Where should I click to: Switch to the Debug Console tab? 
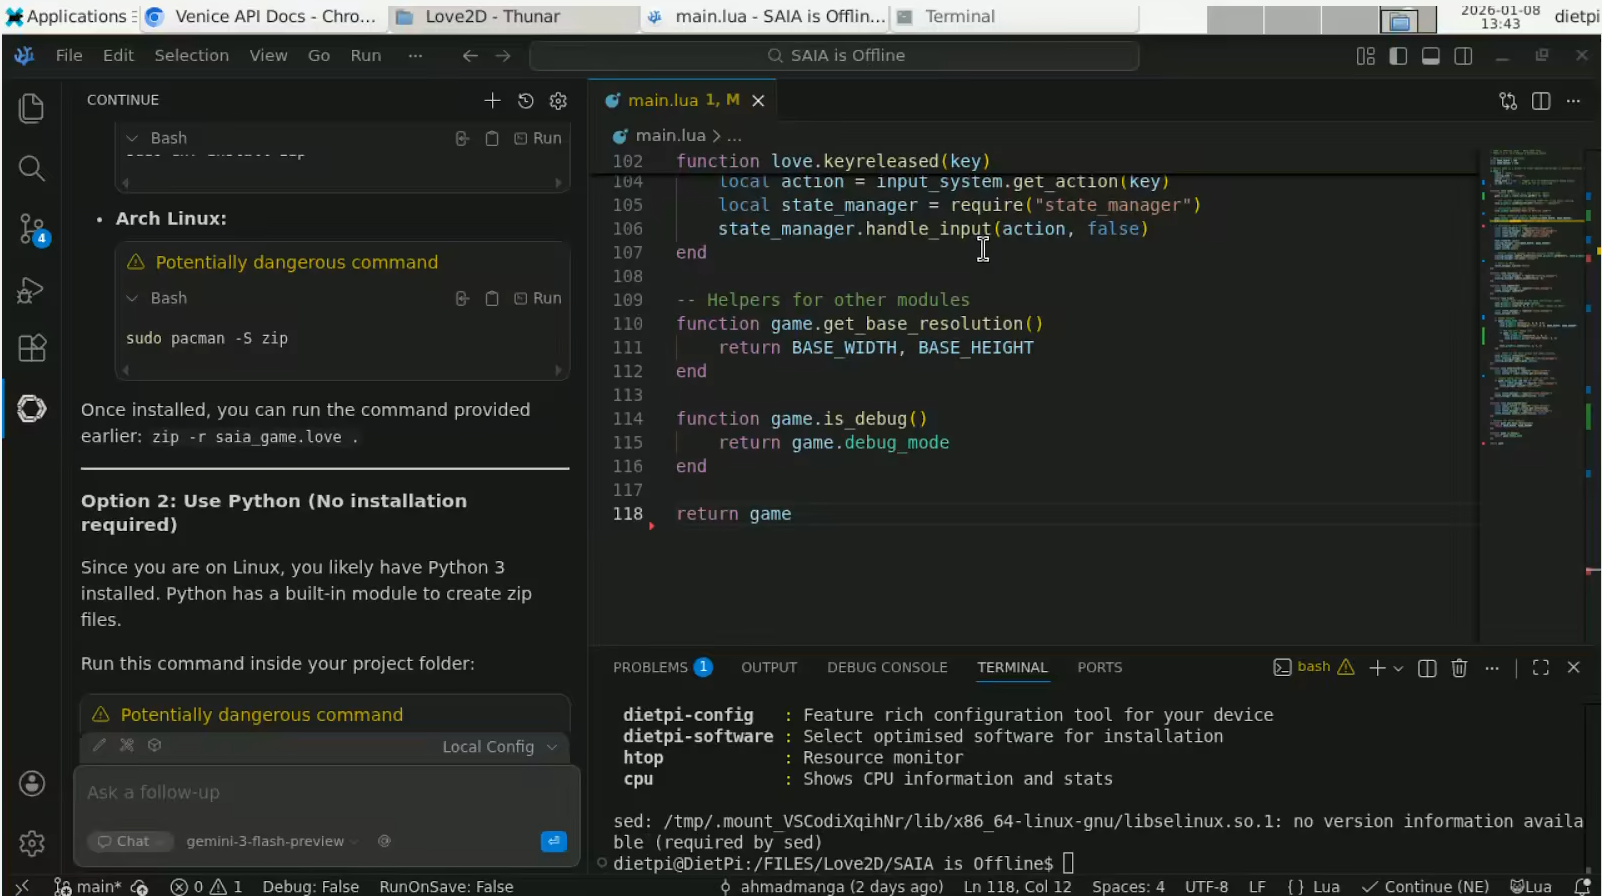[886, 667]
